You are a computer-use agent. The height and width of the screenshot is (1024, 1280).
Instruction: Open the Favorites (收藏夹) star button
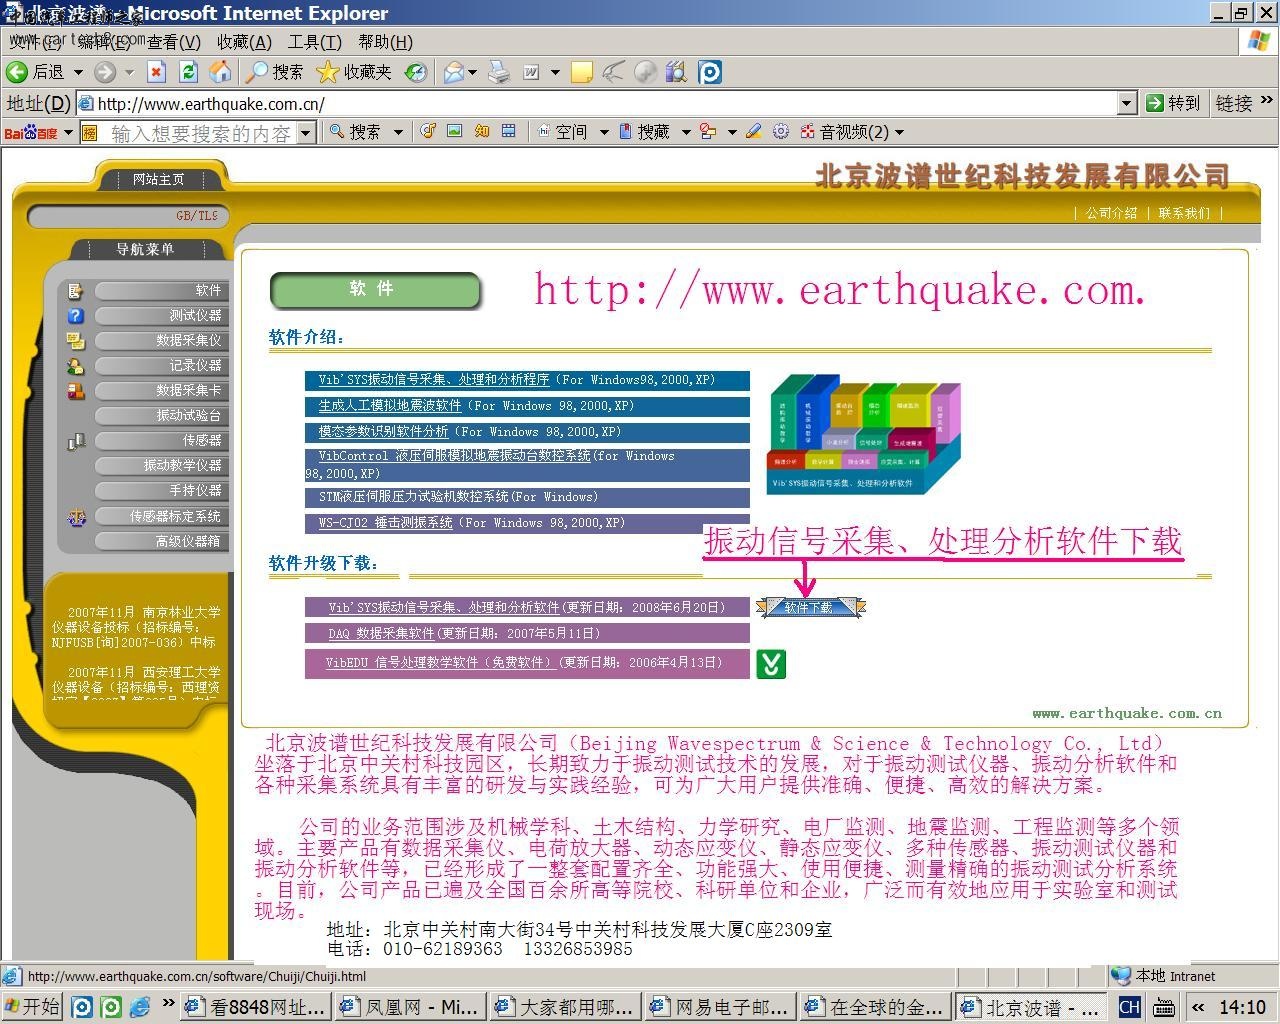[354, 72]
